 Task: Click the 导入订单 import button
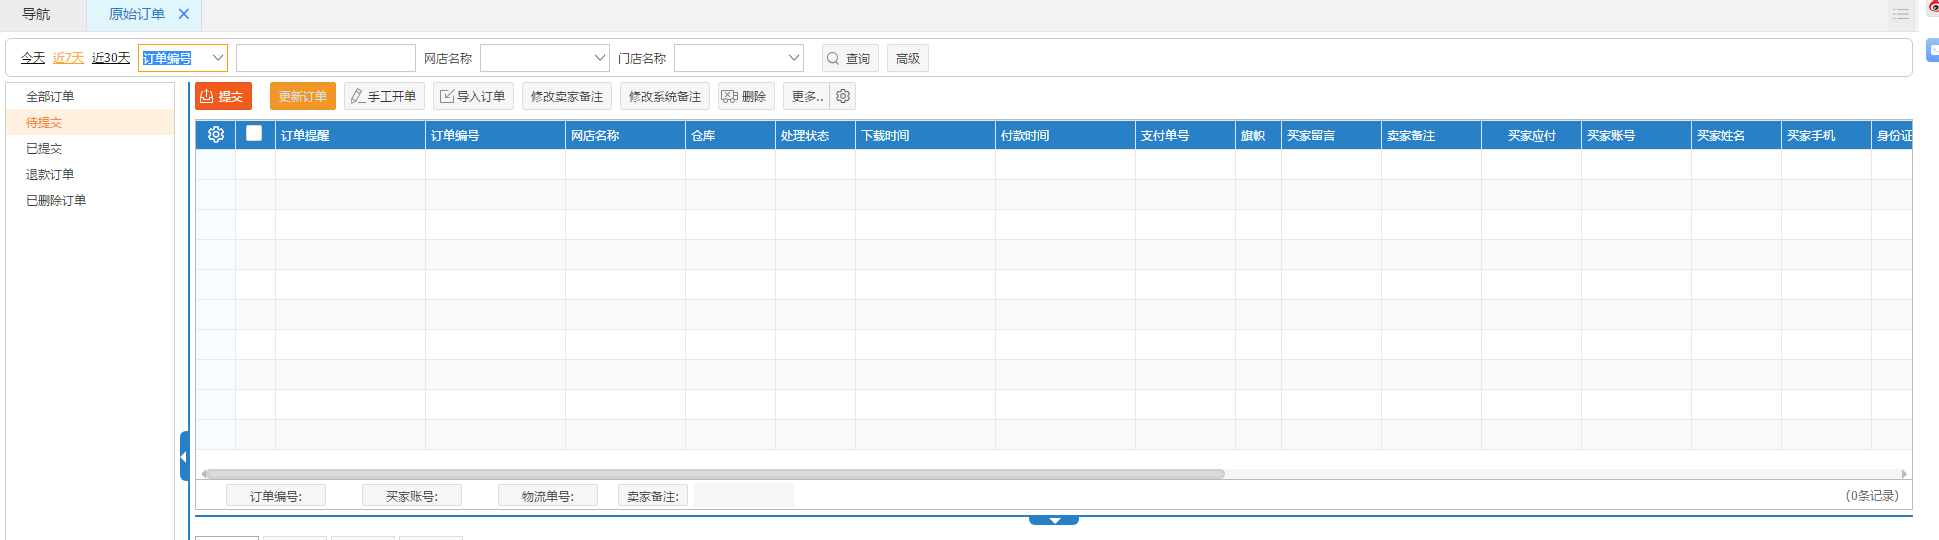(x=474, y=96)
